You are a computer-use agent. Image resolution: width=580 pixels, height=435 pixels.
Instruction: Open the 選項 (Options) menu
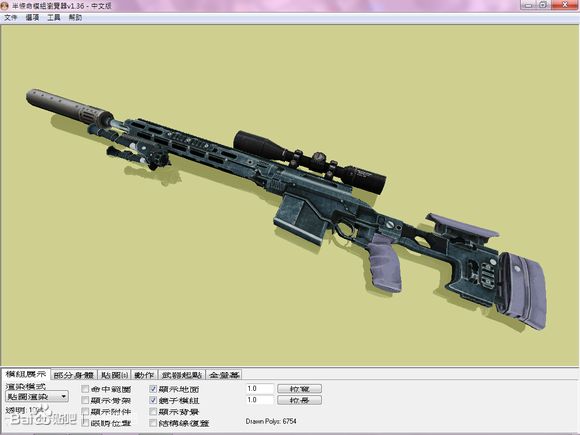[x=32, y=17]
